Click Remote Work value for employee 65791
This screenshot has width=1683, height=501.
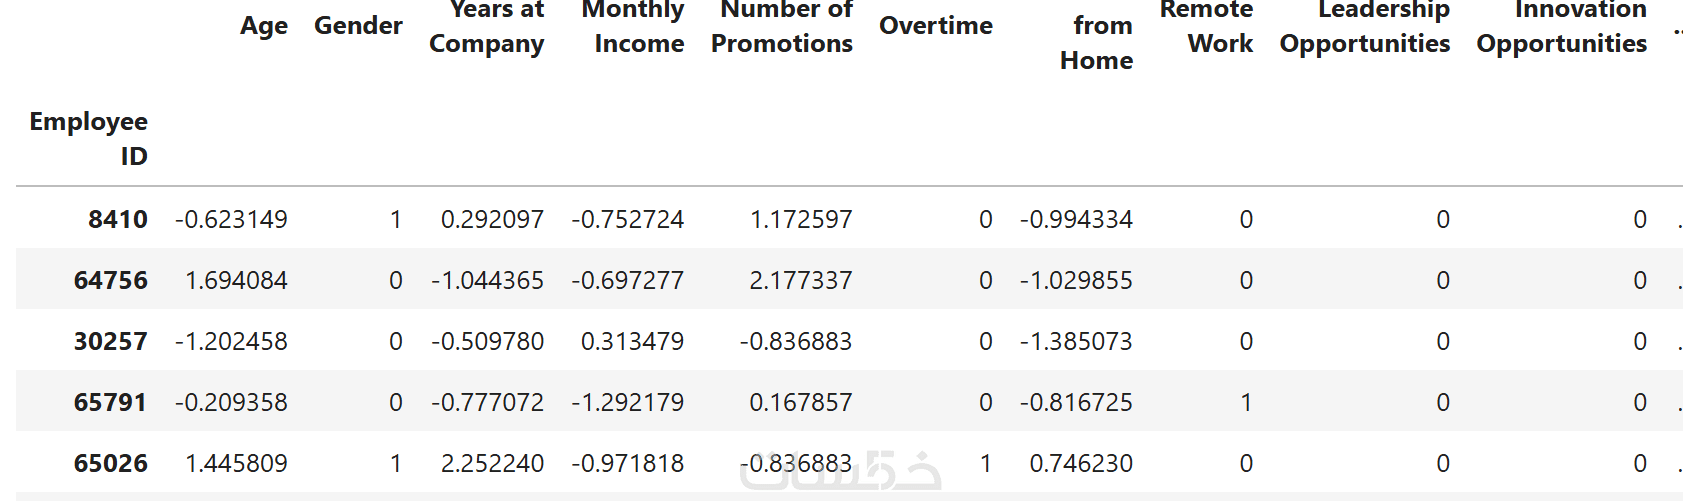coord(1246,403)
